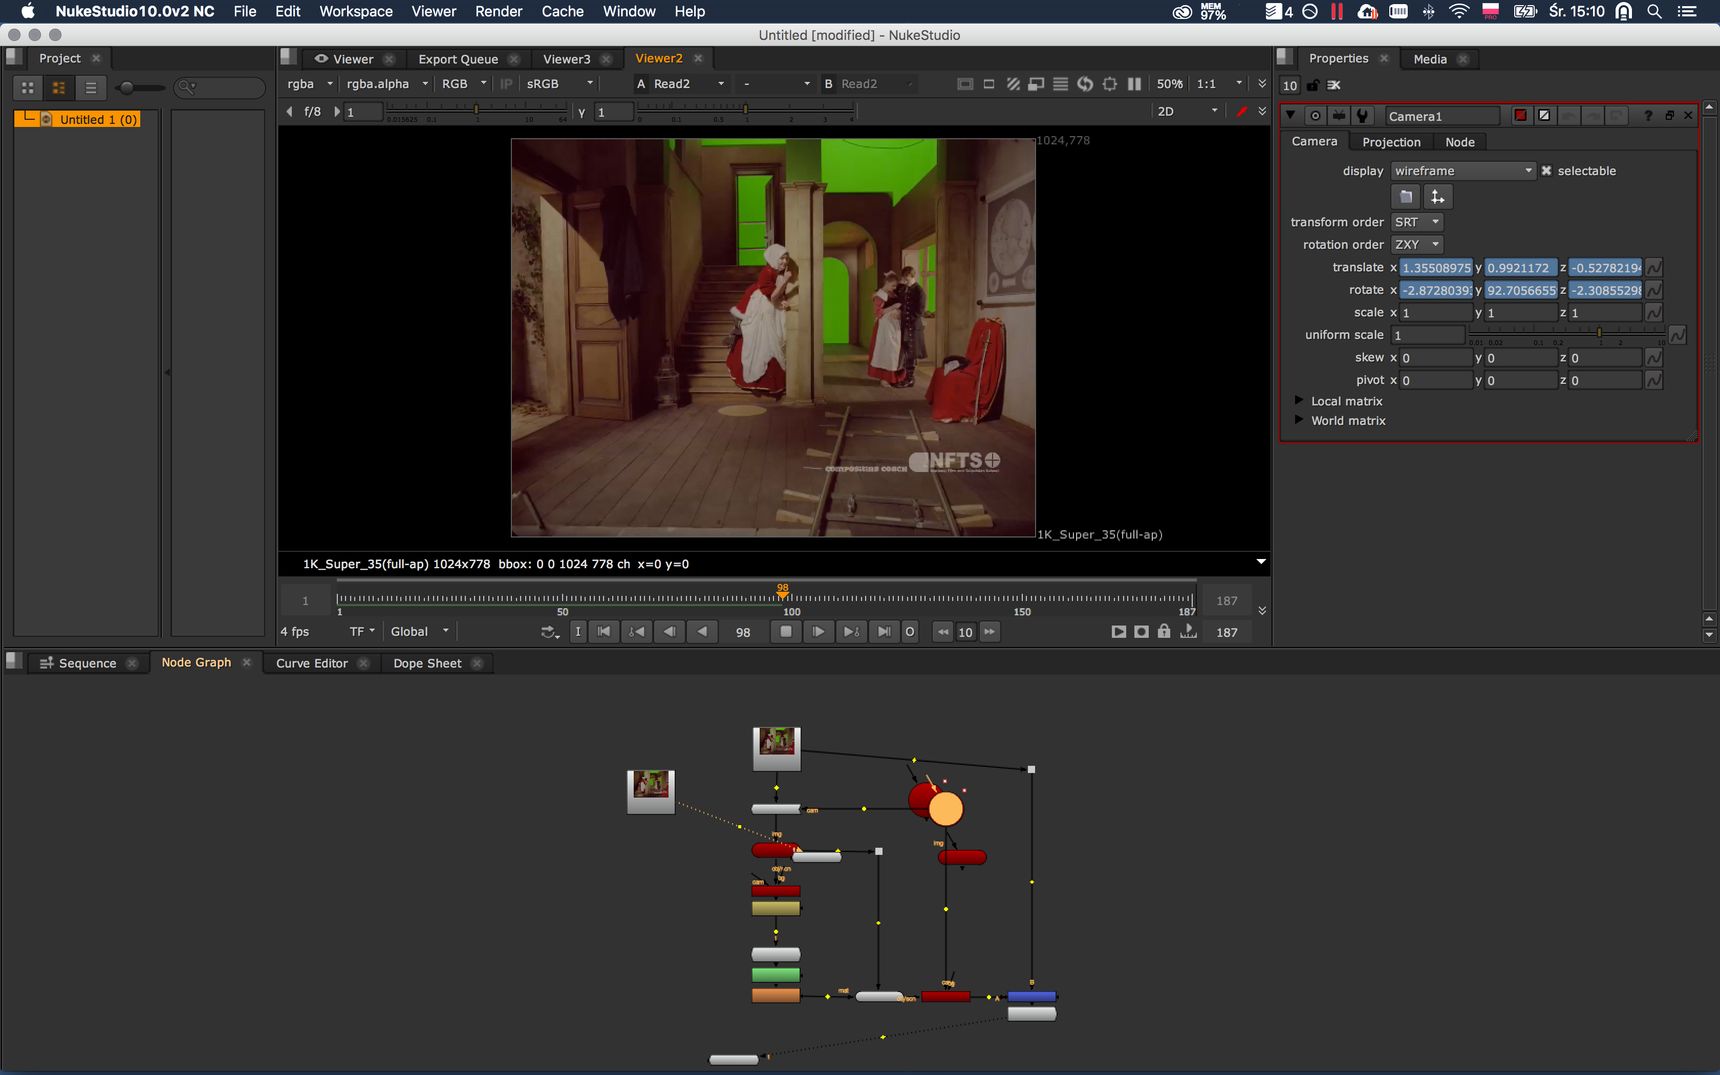The height and width of the screenshot is (1075, 1720).
Task: Toggle the in-point I button
Action: 578,632
